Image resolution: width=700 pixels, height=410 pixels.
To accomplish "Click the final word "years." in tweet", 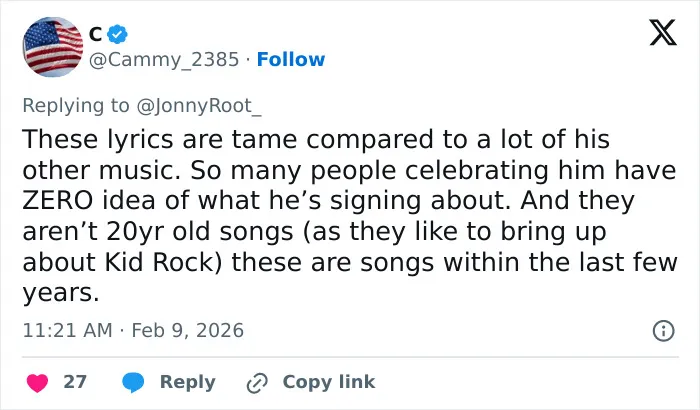I will [61, 293].
